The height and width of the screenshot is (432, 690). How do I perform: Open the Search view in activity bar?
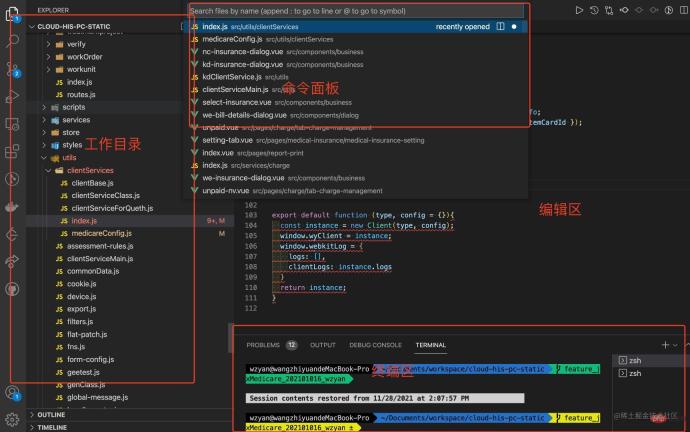tap(12, 40)
